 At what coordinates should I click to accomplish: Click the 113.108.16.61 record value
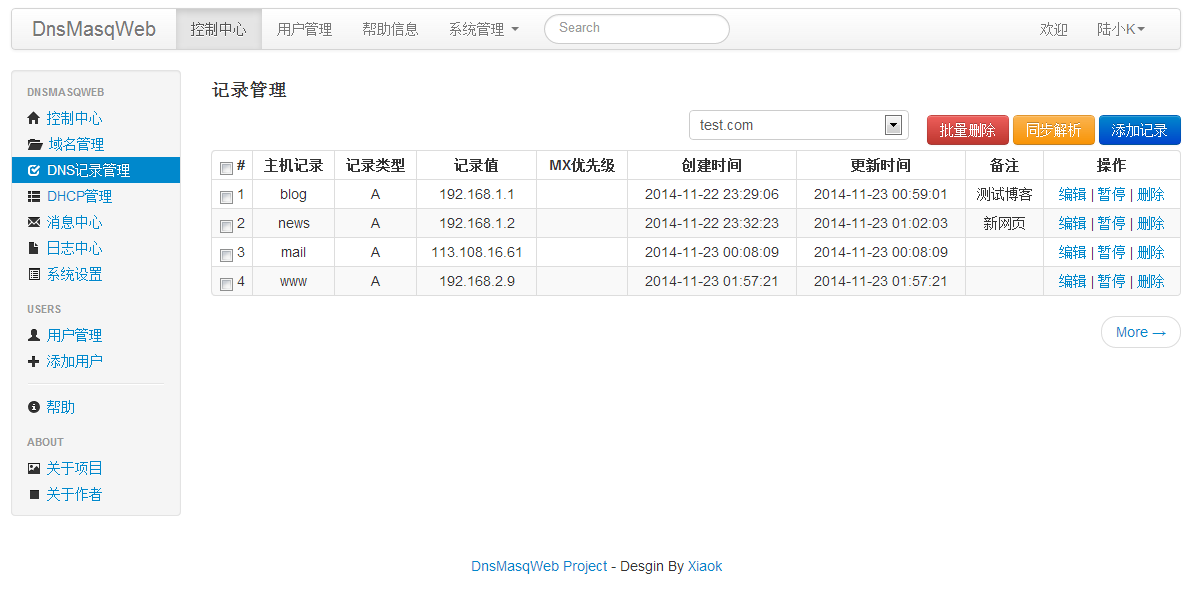click(x=476, y=252)
